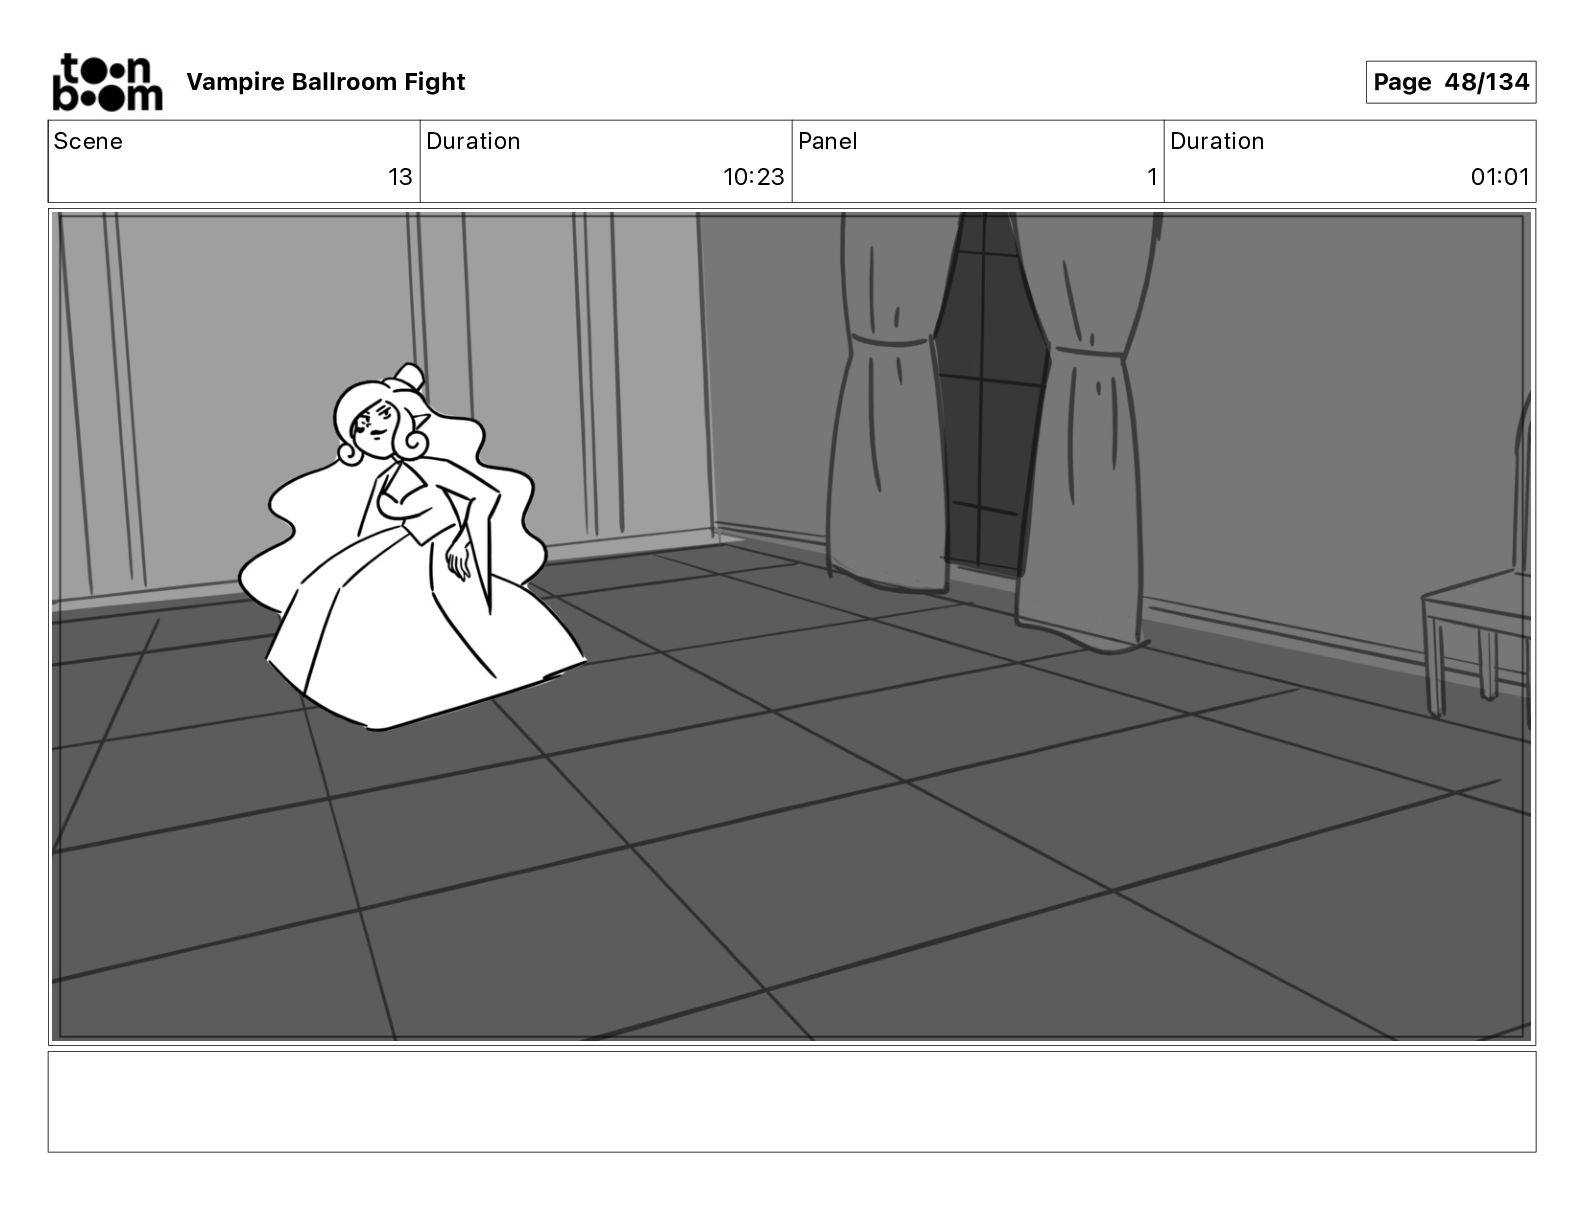Select the 'Vampire Ballroom Fight' title text
Viewport: 1584px width, 1224px height.
326,82
